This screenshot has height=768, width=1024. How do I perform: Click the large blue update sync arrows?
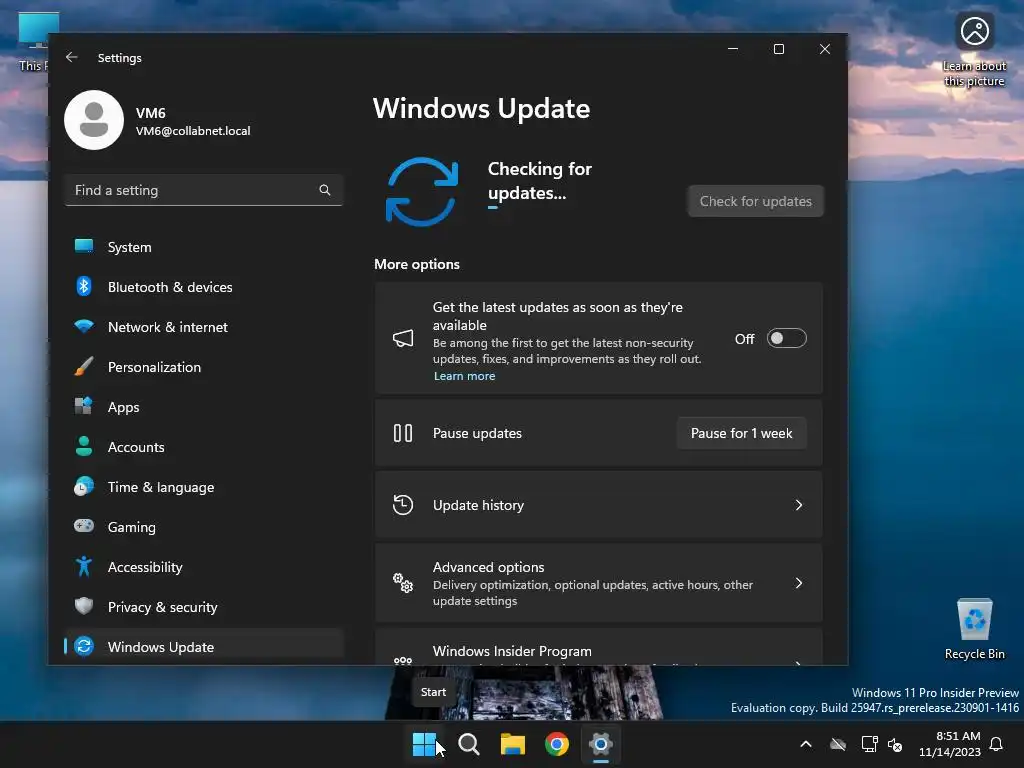pyautogui.click(x=422, y=191)
